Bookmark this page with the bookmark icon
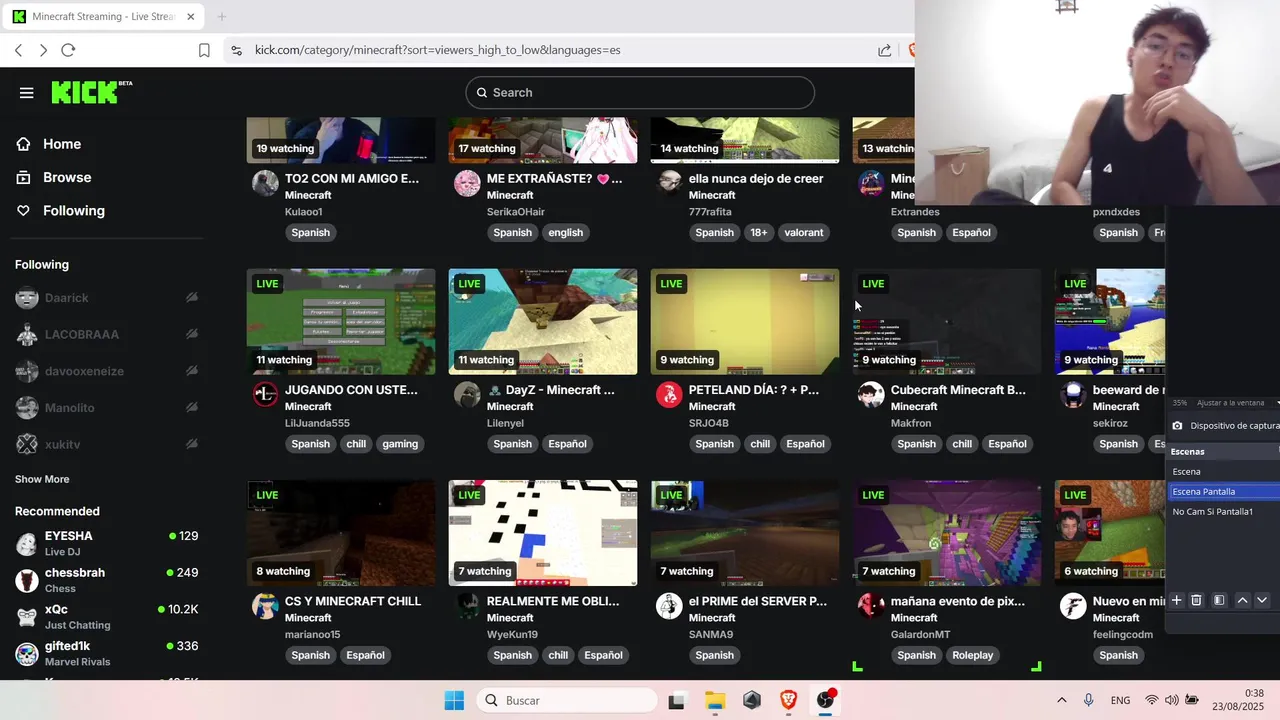This screenshot has height=720, width=1280. point(204,50)
